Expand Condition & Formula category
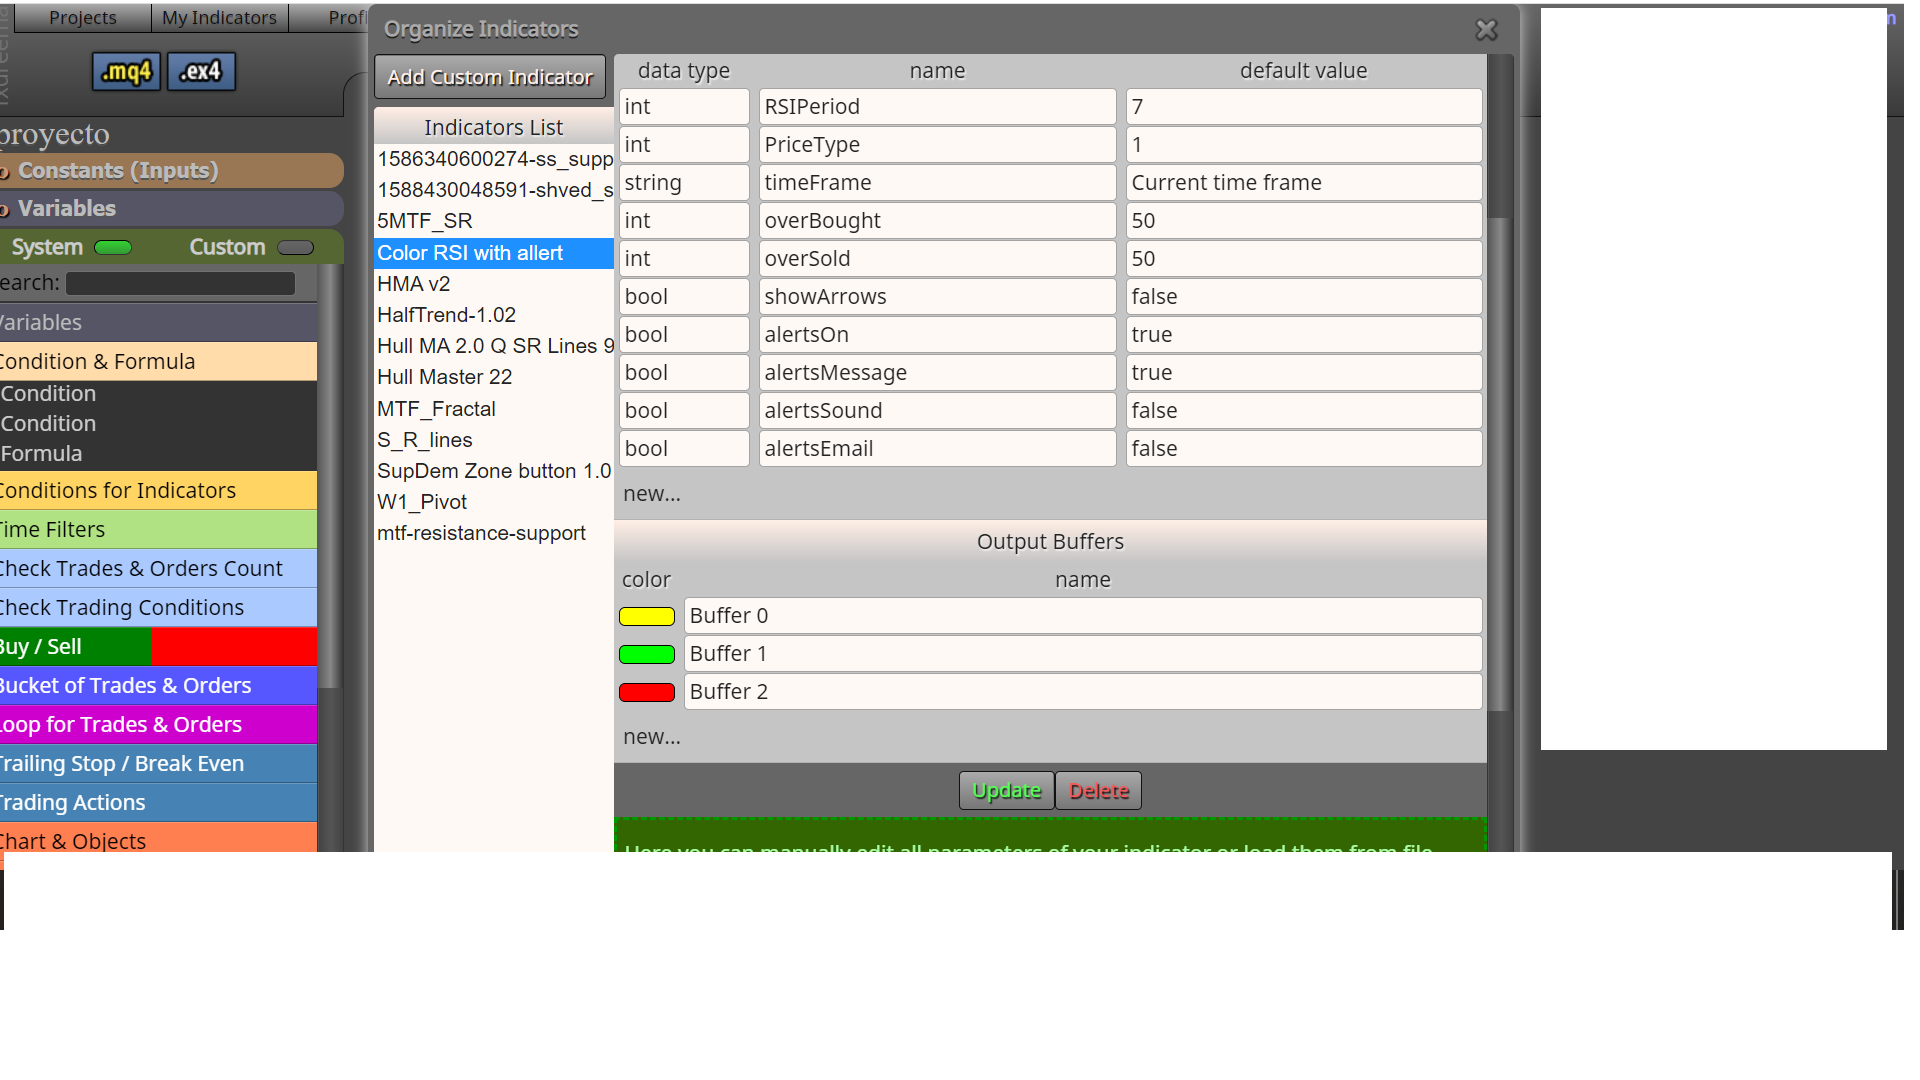This screenshot has height=1080, width=1920. click(158, 362)
